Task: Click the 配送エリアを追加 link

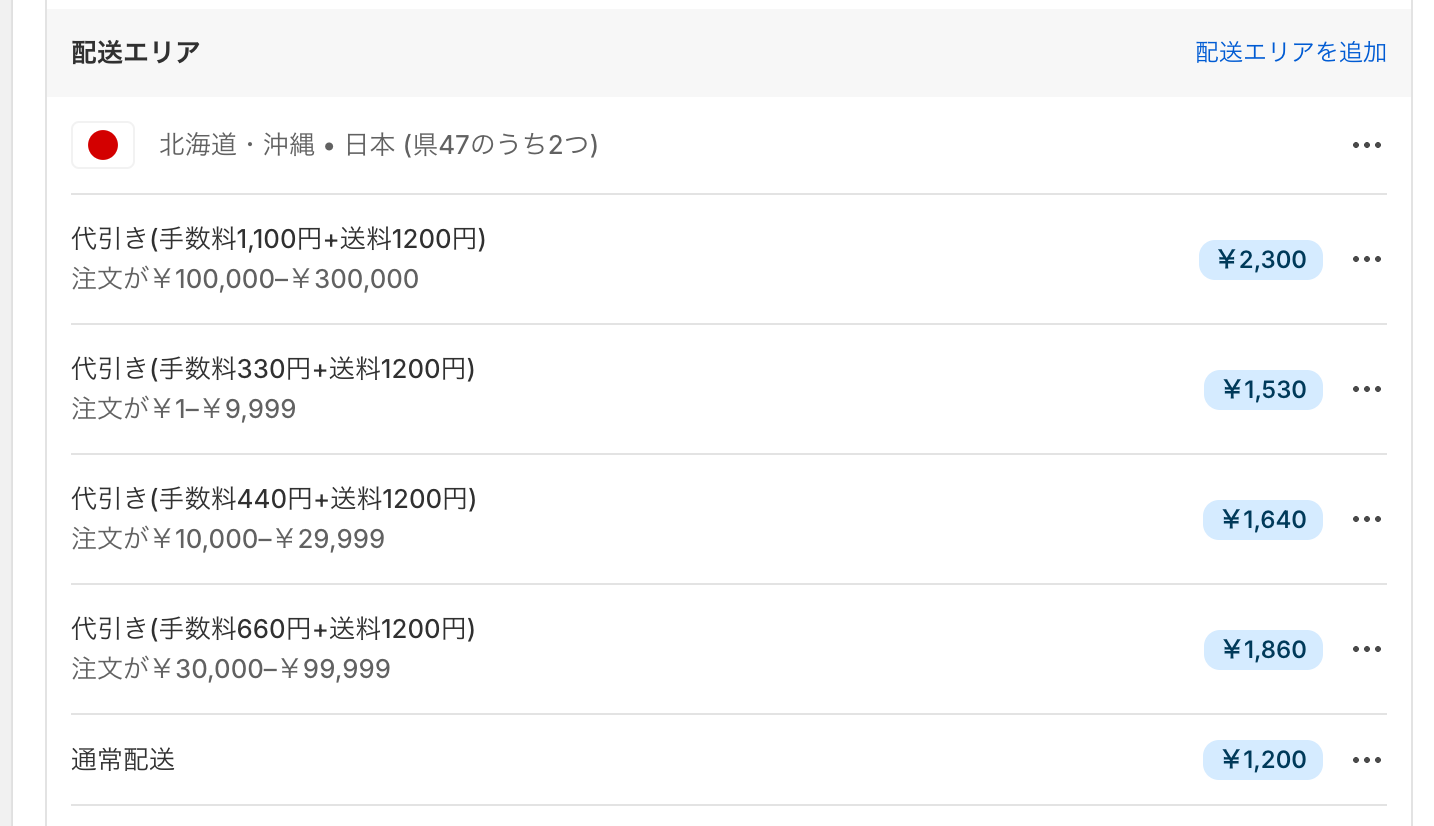Action: tap(1290, 53)
